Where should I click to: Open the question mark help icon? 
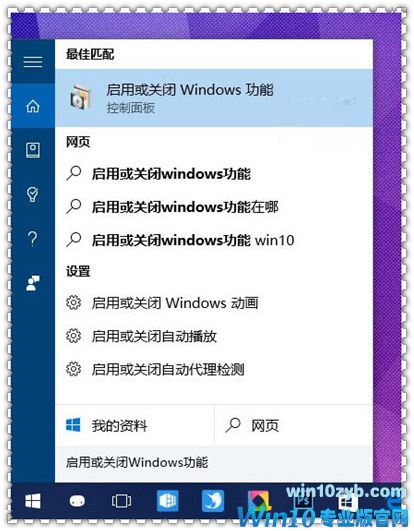[x=32, y=239]
